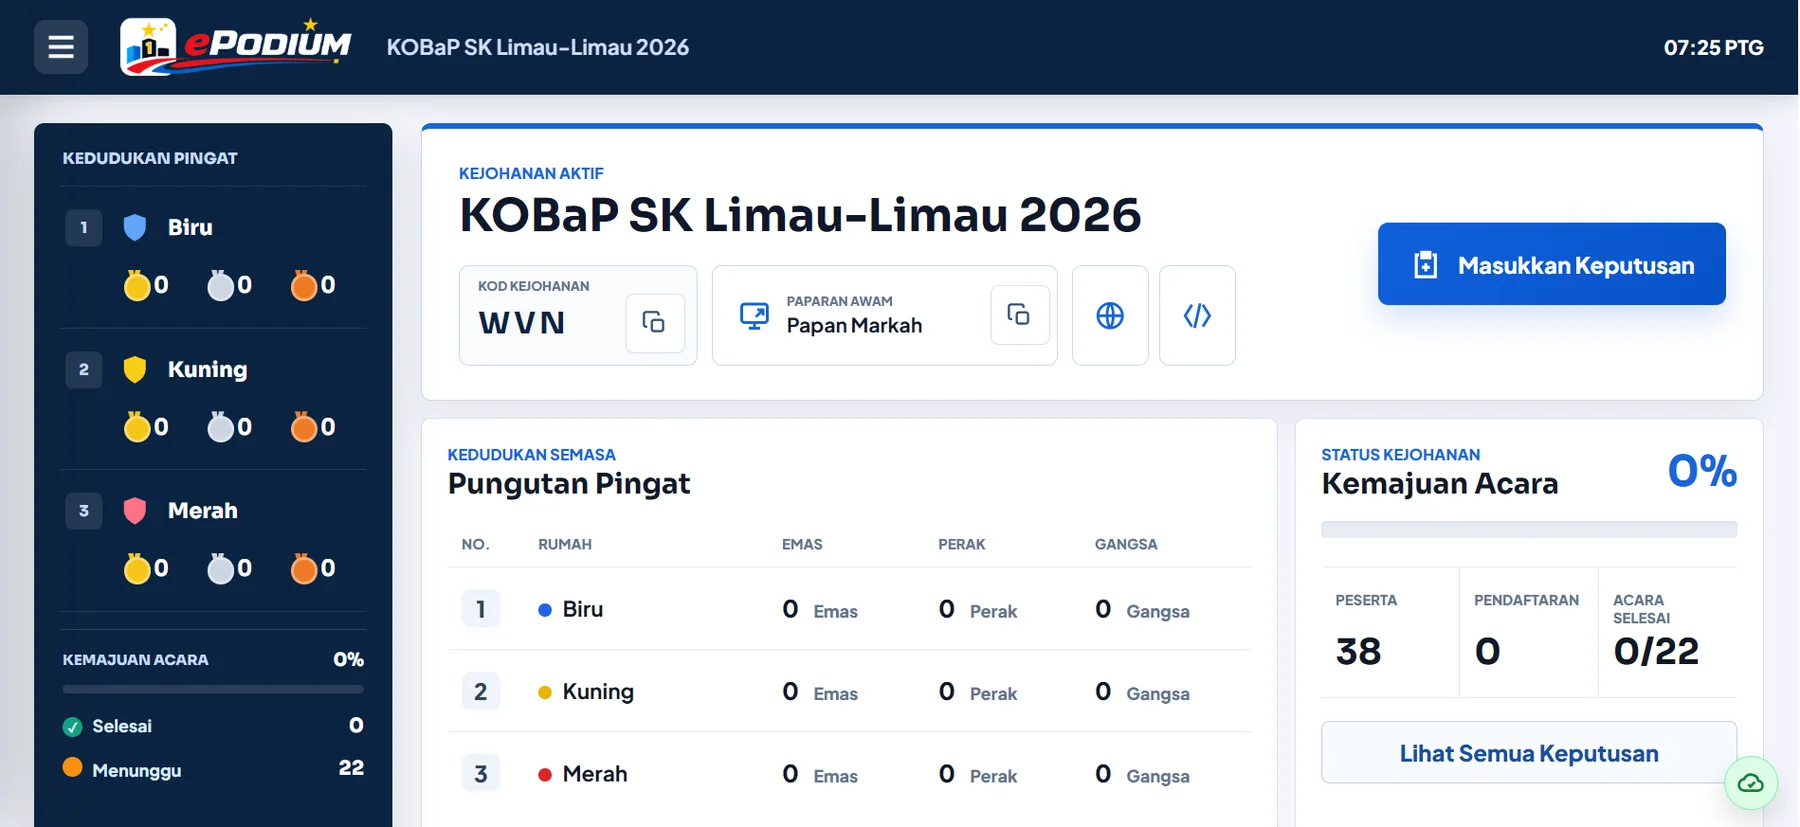The height and width of the screenshot is (827, 1800).
Task: Open Lihat Semua Keputusan
Action: point(1528,753)
